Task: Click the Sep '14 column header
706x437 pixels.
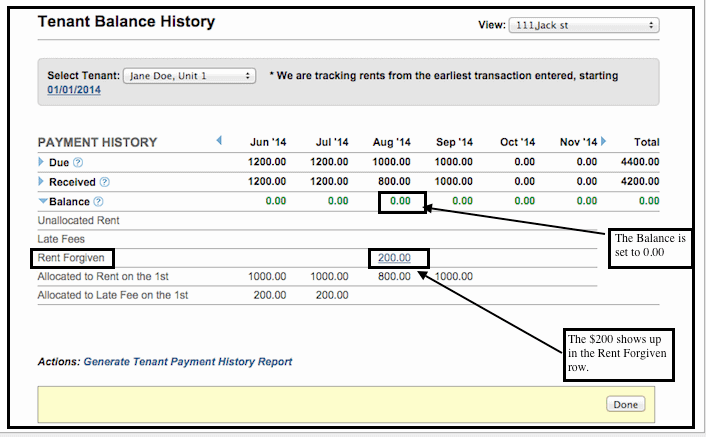Action: pos(454,142)
